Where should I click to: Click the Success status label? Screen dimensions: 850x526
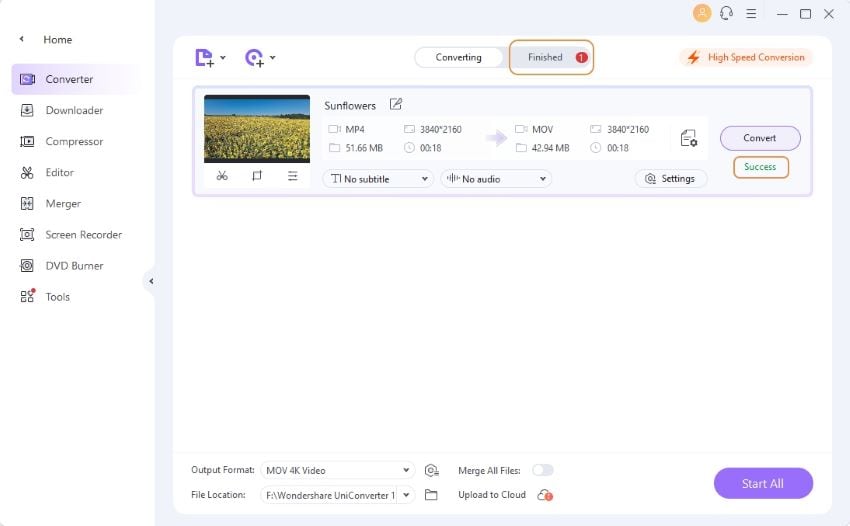(x=761, y=167)
